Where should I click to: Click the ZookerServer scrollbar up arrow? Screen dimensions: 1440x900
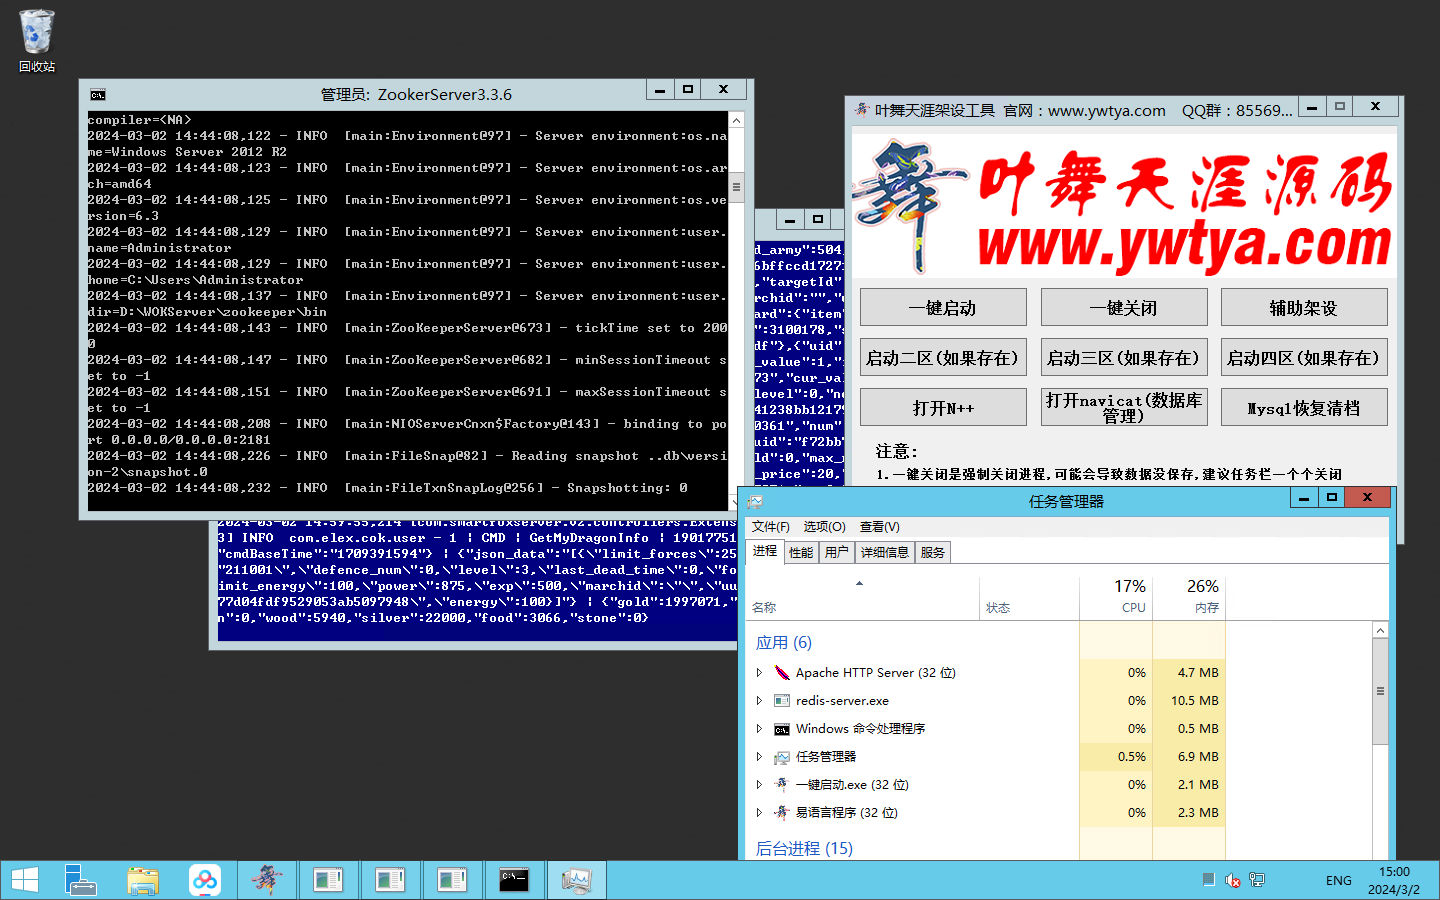[736, 120]
